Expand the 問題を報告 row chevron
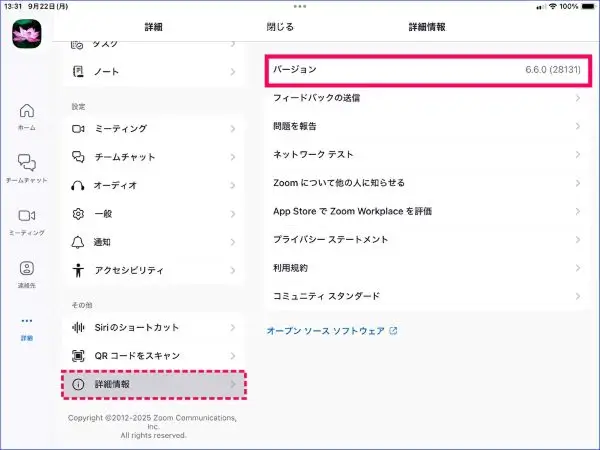The width and height of the screenshot is (600, 450). 577,126
